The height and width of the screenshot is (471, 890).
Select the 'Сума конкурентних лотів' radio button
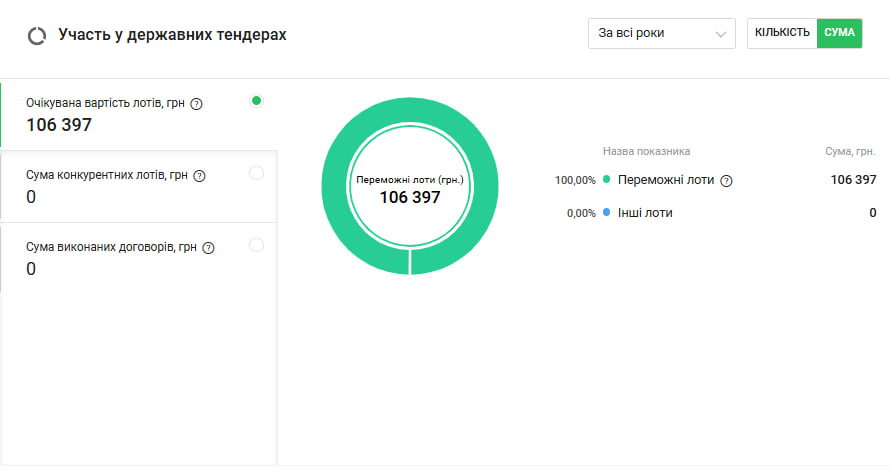(256, 173)
